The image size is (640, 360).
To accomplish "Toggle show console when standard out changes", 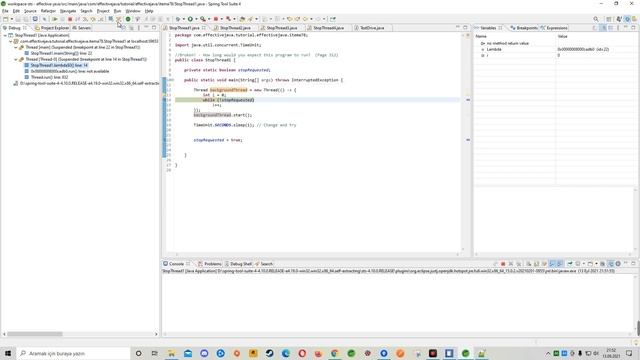I will point(552,264).
